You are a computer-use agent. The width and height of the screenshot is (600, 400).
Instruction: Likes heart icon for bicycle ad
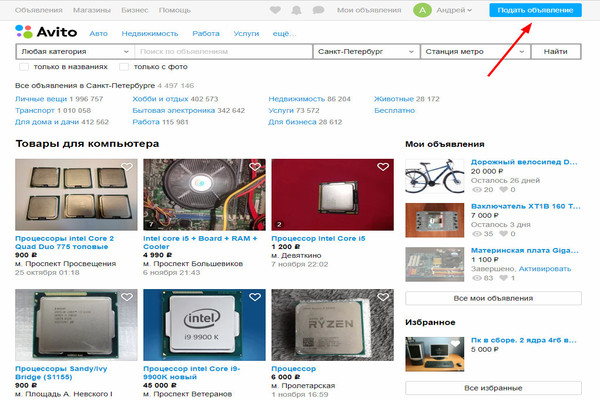tap(504, 189)
